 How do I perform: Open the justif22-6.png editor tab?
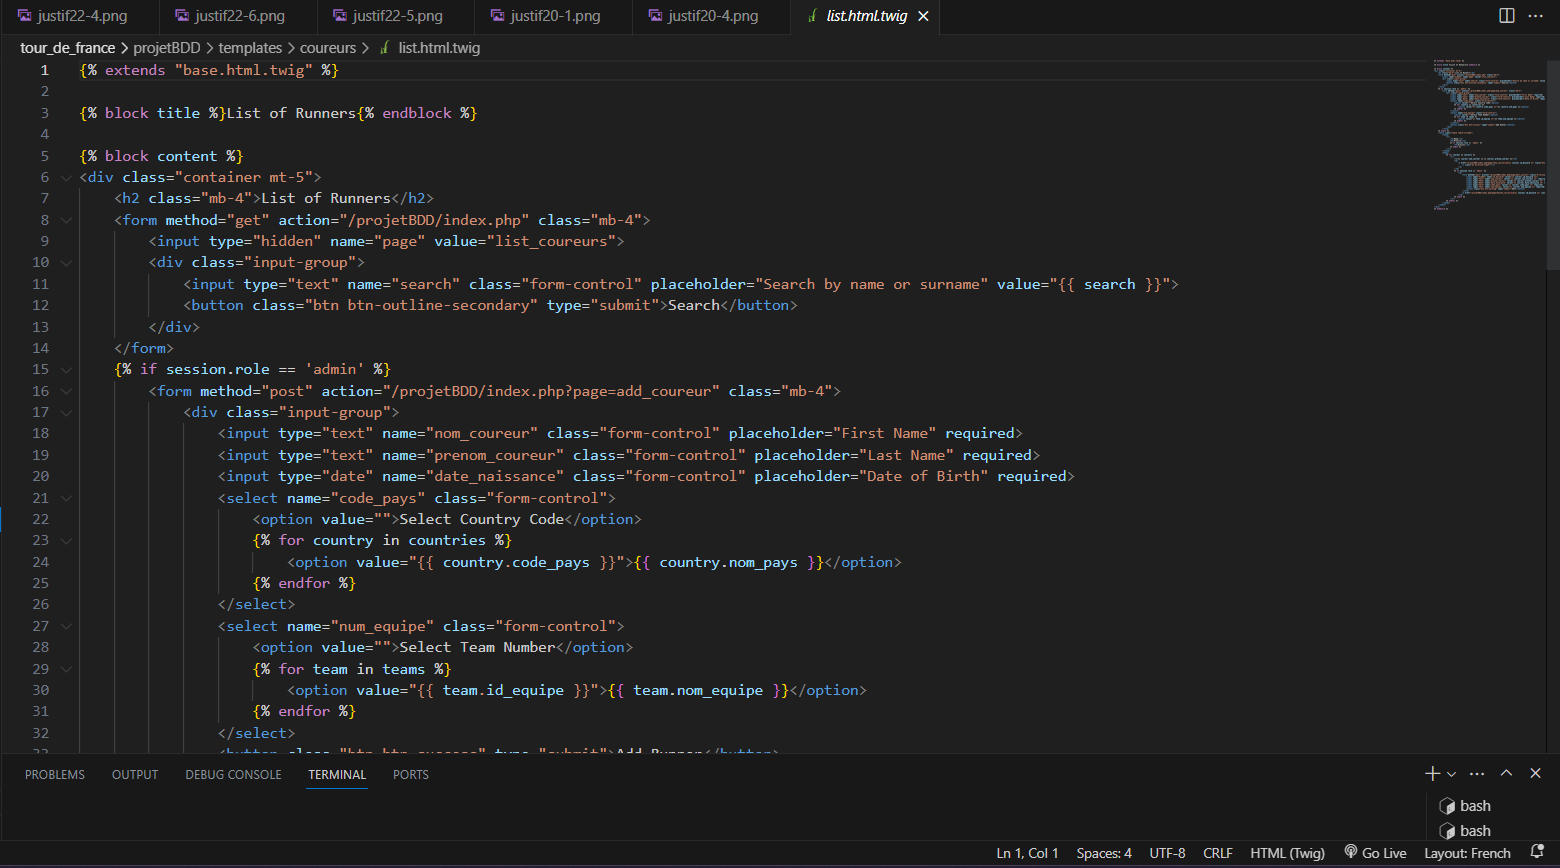[x=239, y=16]
